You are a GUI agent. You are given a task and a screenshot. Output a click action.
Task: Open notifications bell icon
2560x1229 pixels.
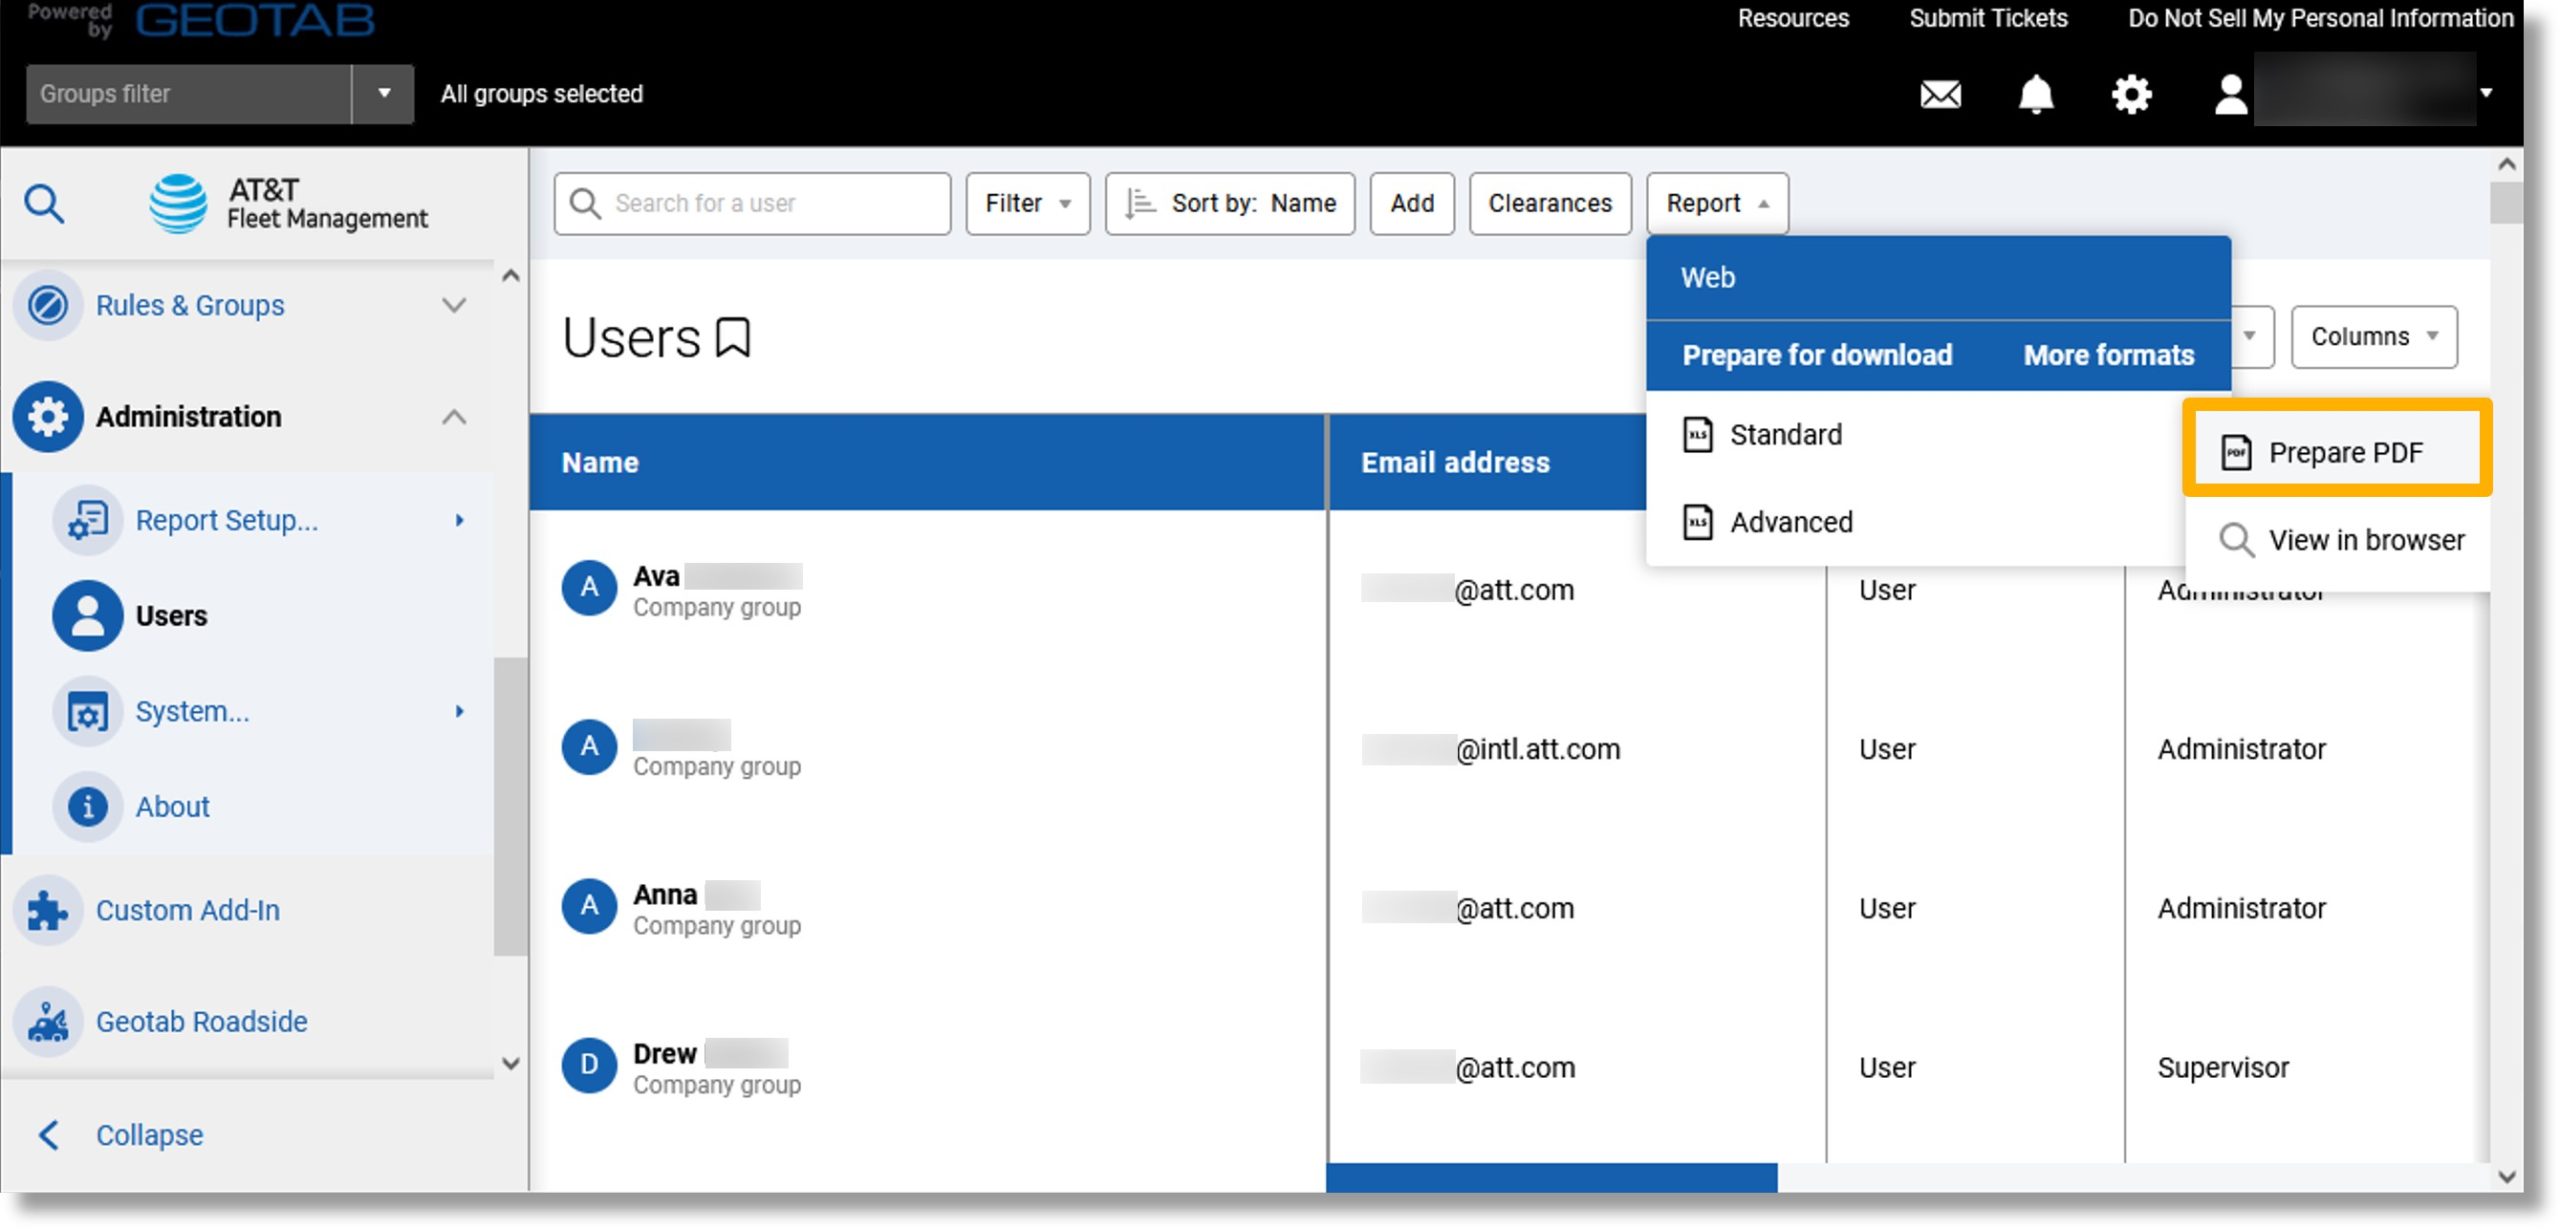(x=2035, y=95)
